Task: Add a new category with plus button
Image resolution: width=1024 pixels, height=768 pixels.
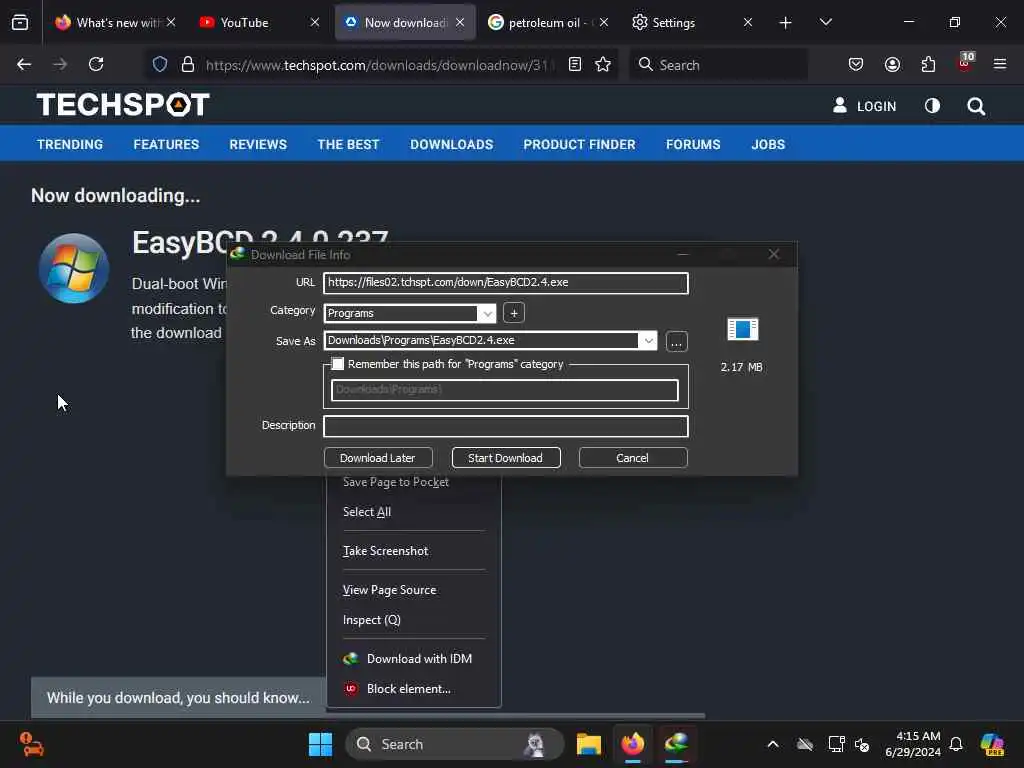Action: 514,313
